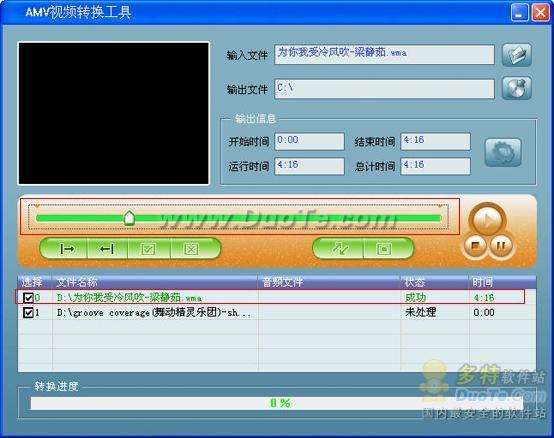Stop the preview playback
554x438 pixels.
click(x=475, y=246)
